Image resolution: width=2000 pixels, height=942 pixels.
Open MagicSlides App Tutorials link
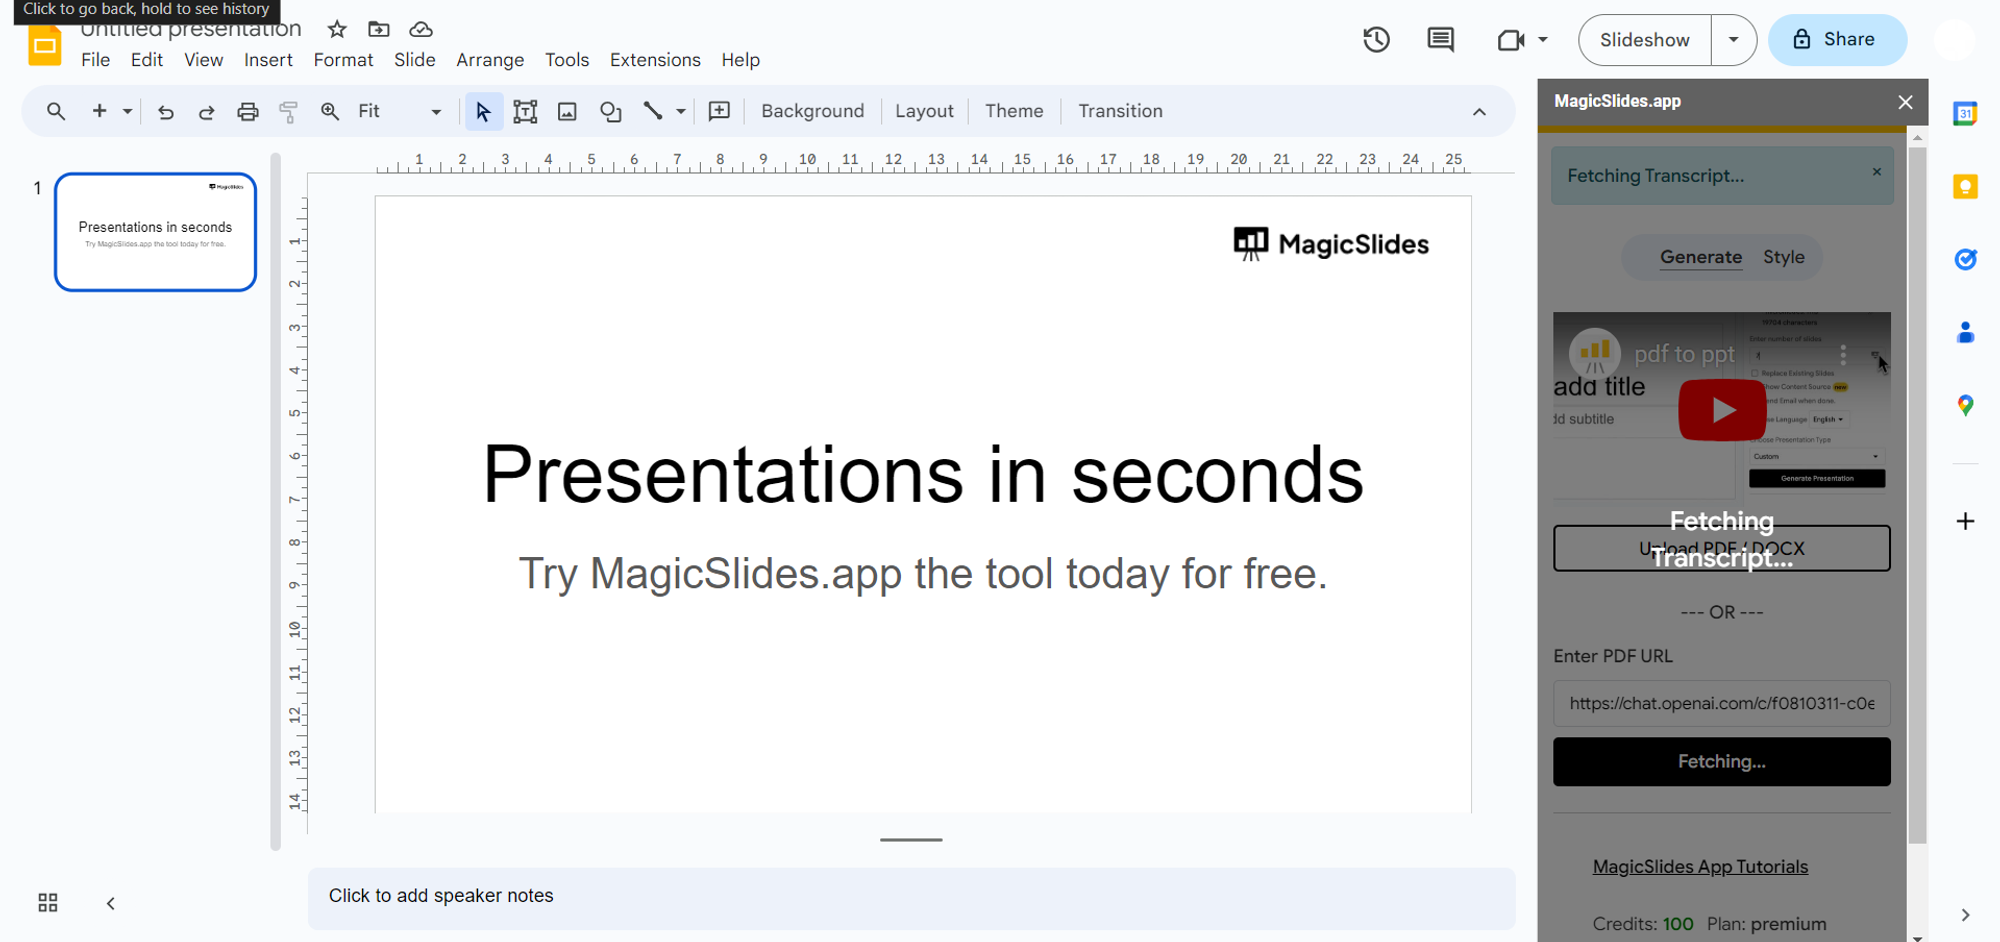click(1700, 867)
